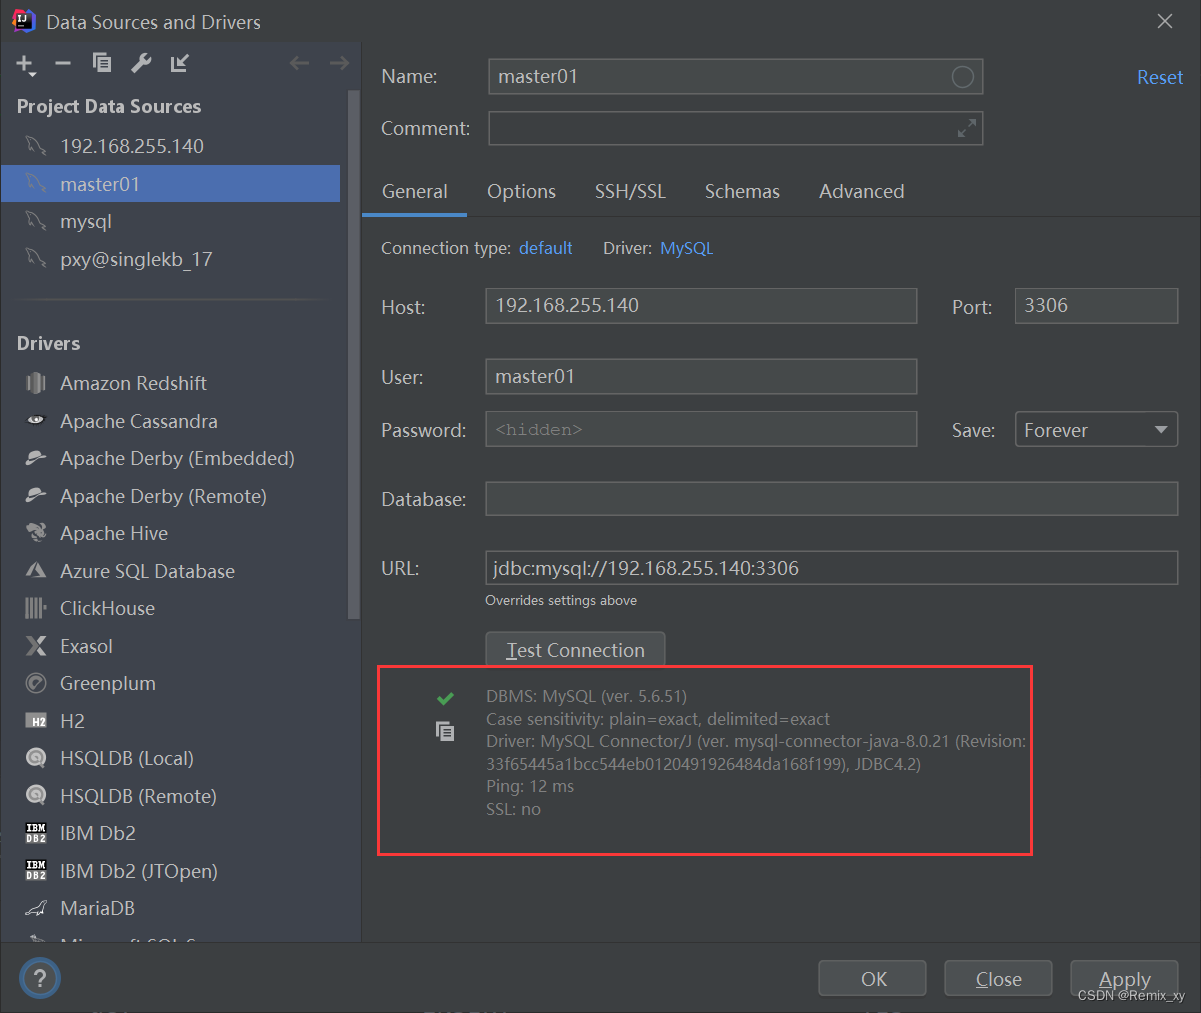1201x1013 pixels.
Task: Focus the User input field
Action: click(x=701, y=377)
